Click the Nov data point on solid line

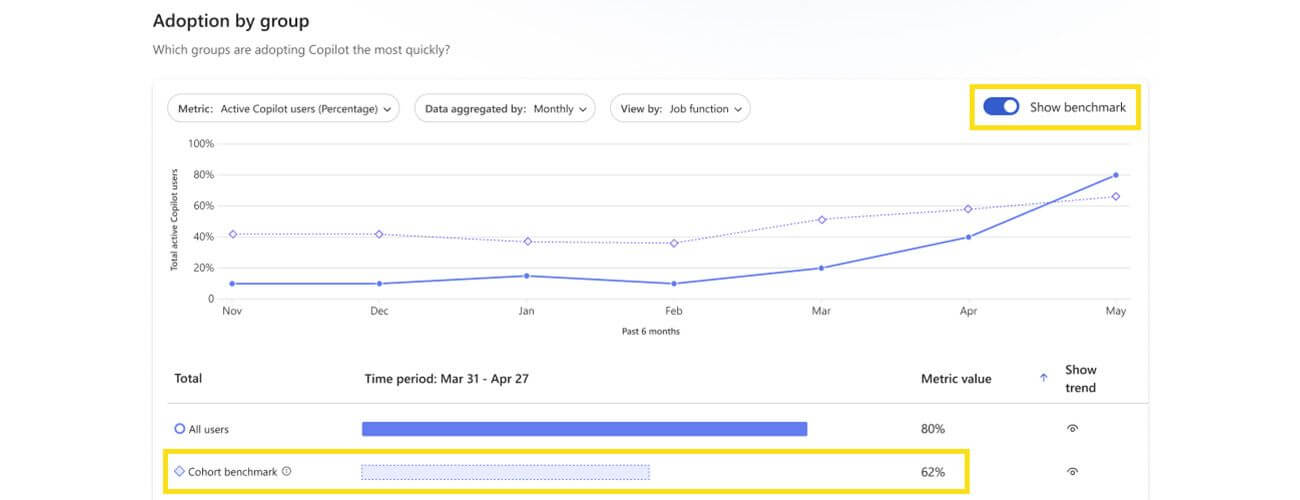tap(232, 283)
